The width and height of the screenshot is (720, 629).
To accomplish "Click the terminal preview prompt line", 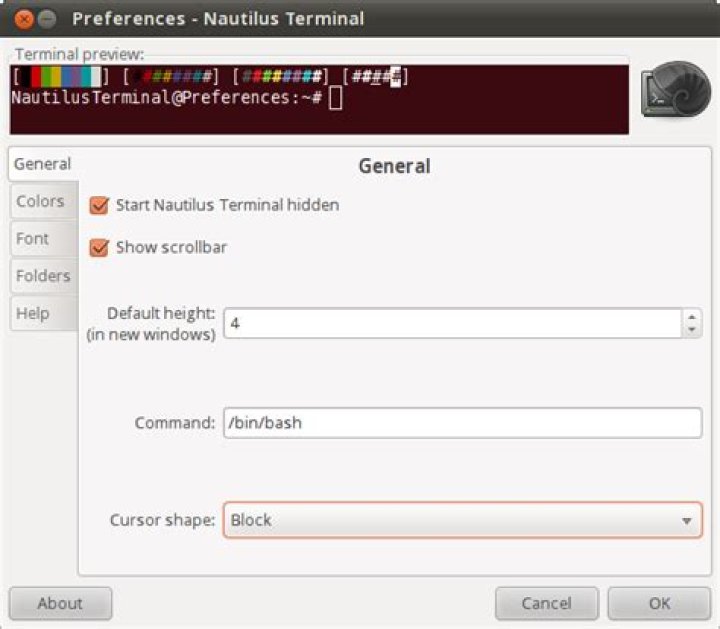I will 176,98.
